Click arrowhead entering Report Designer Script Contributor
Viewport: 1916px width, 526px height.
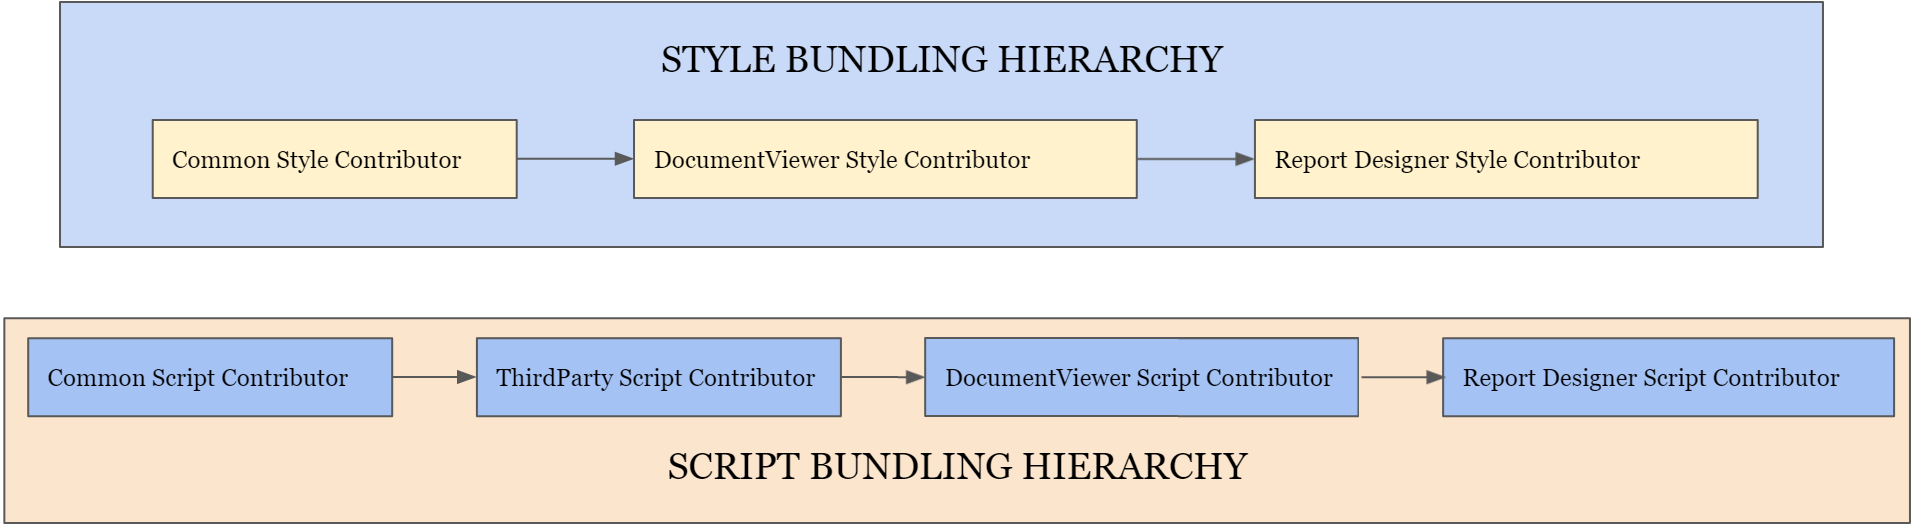(x=1434, y=377)
